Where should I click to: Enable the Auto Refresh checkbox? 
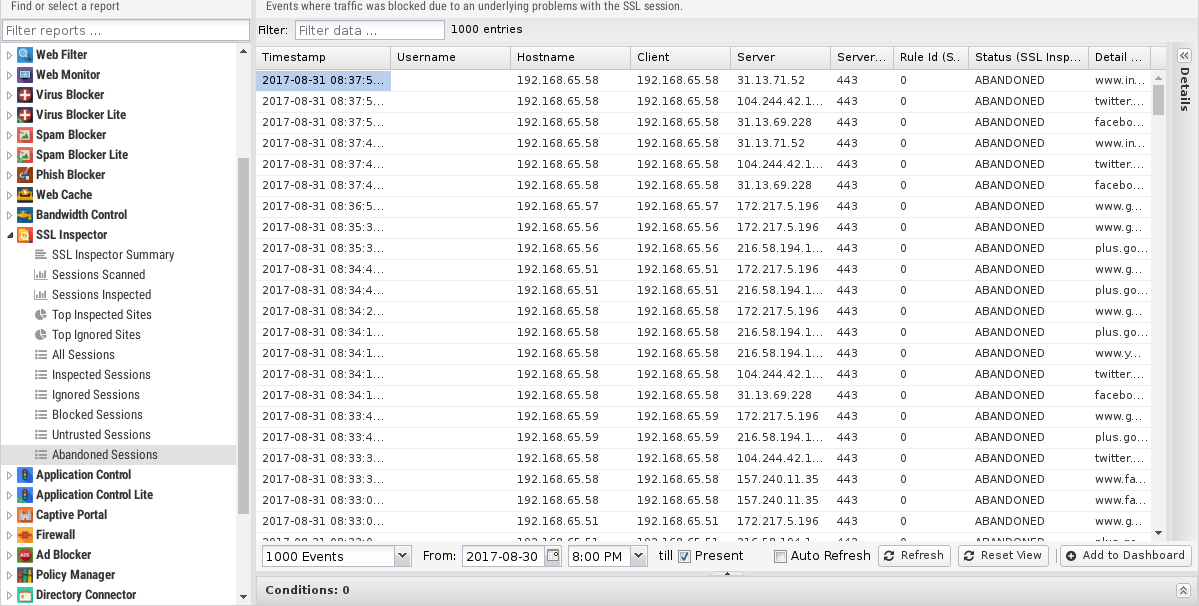pyautogui.click(x=781, y=556)
